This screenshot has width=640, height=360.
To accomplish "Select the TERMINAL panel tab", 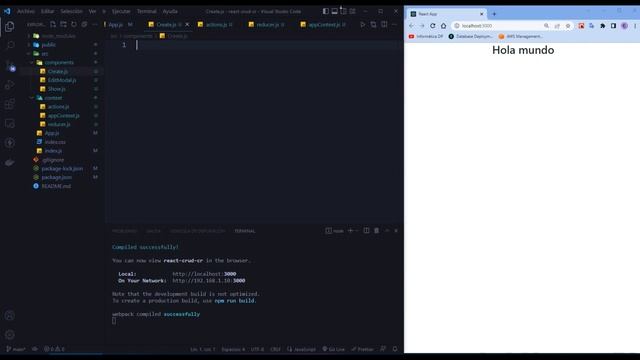I will coord(245,231).
